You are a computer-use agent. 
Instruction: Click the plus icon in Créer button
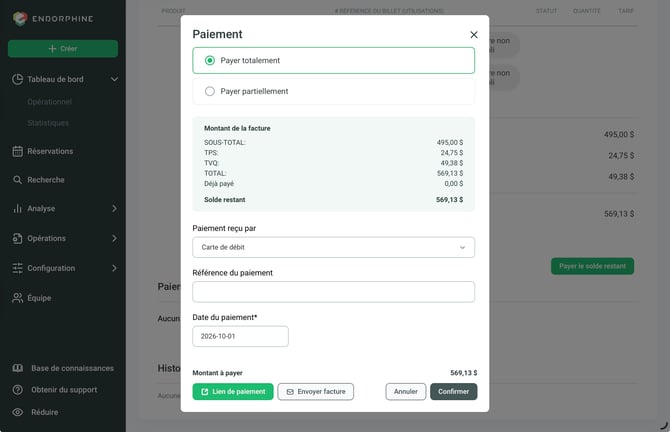point(52,49)
